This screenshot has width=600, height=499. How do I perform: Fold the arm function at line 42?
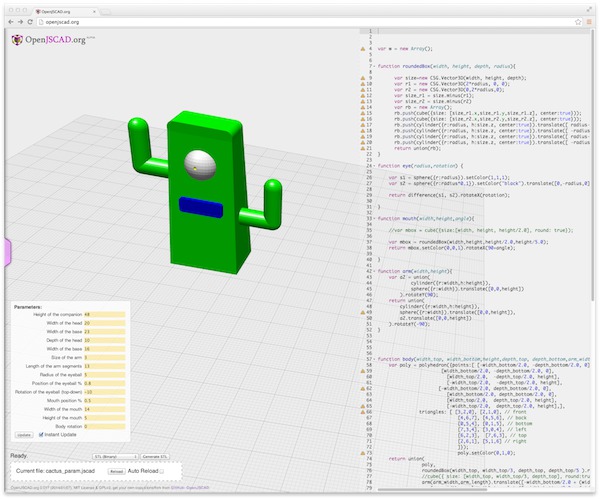[374, 271]
